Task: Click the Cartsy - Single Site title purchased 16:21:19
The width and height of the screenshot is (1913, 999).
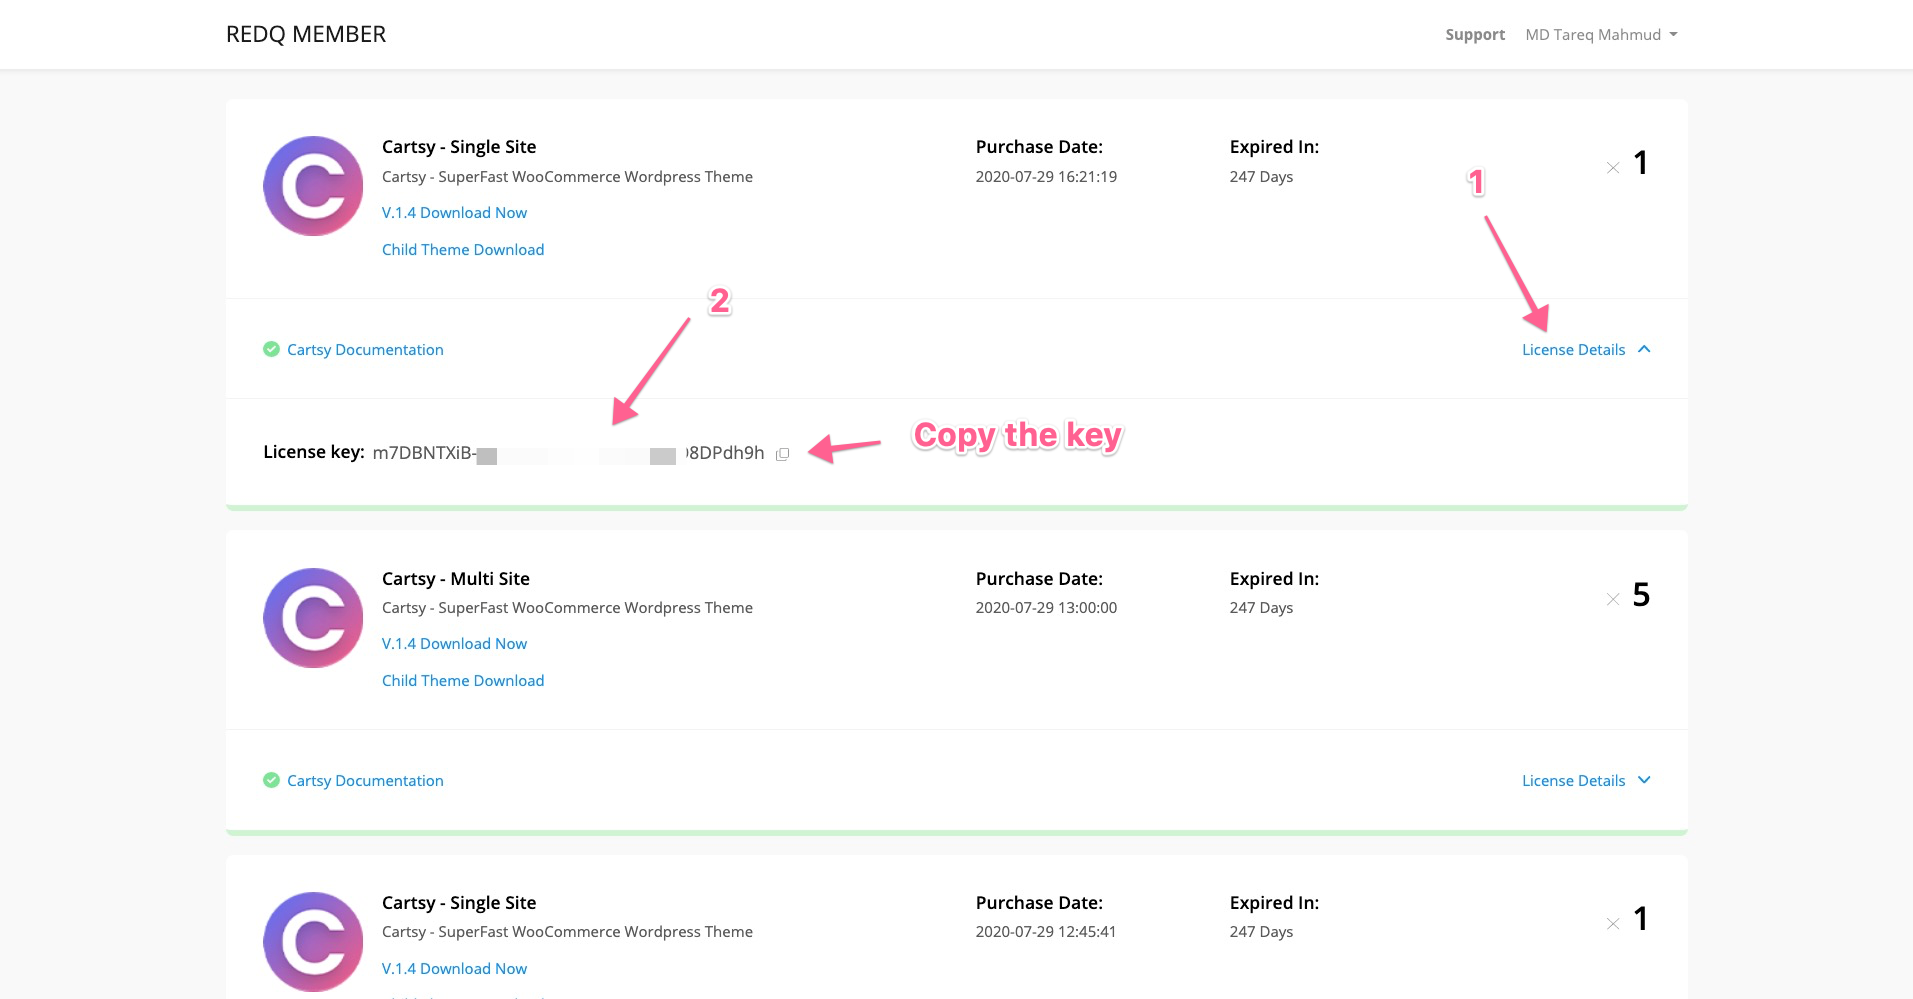Action: click(x=459, y=146)
